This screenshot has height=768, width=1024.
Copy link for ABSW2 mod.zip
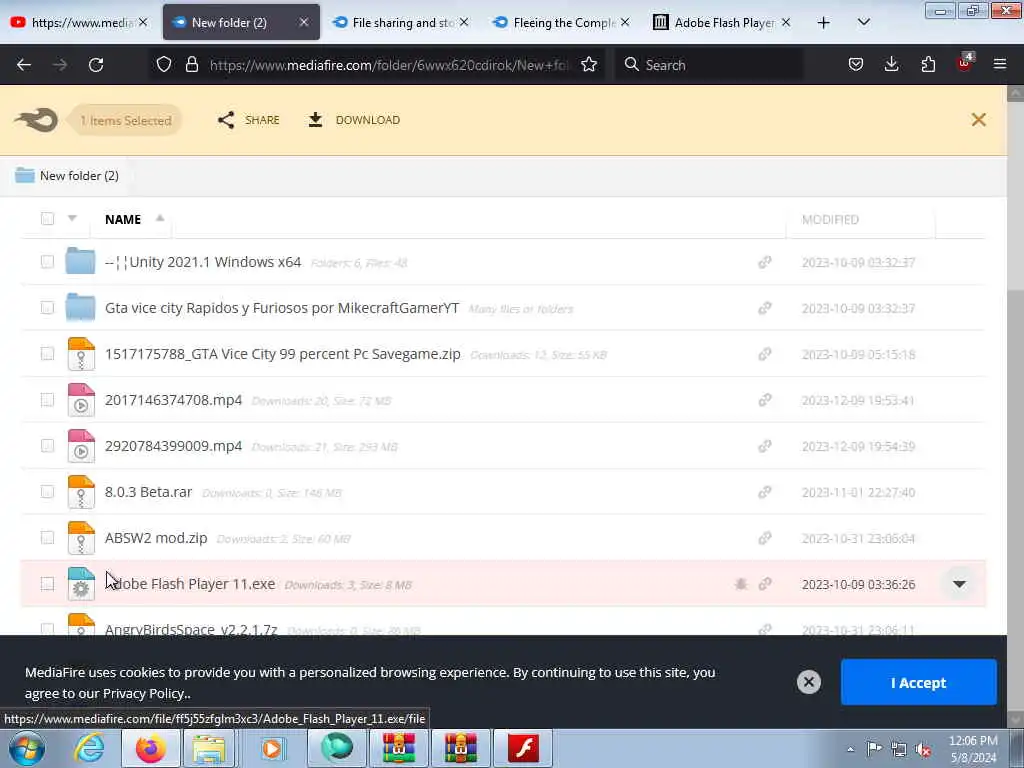[x=765, y=538]
